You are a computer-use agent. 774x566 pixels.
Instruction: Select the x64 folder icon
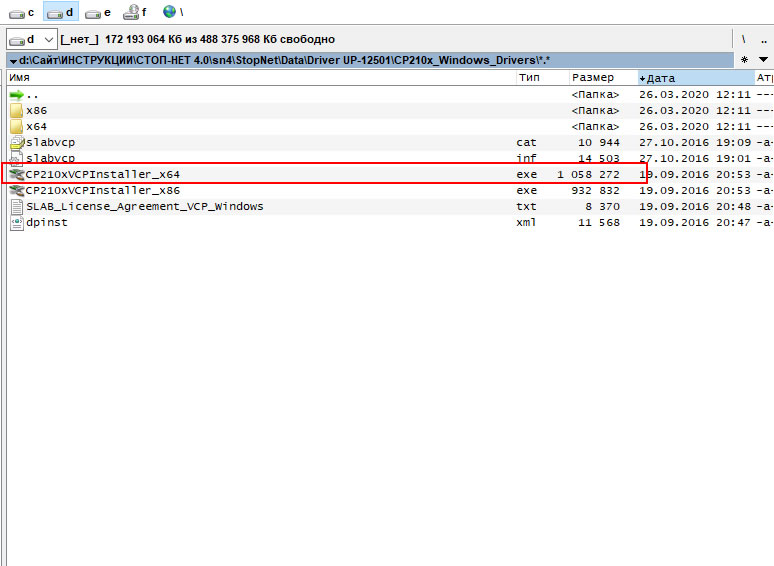[x=16, y=126]
